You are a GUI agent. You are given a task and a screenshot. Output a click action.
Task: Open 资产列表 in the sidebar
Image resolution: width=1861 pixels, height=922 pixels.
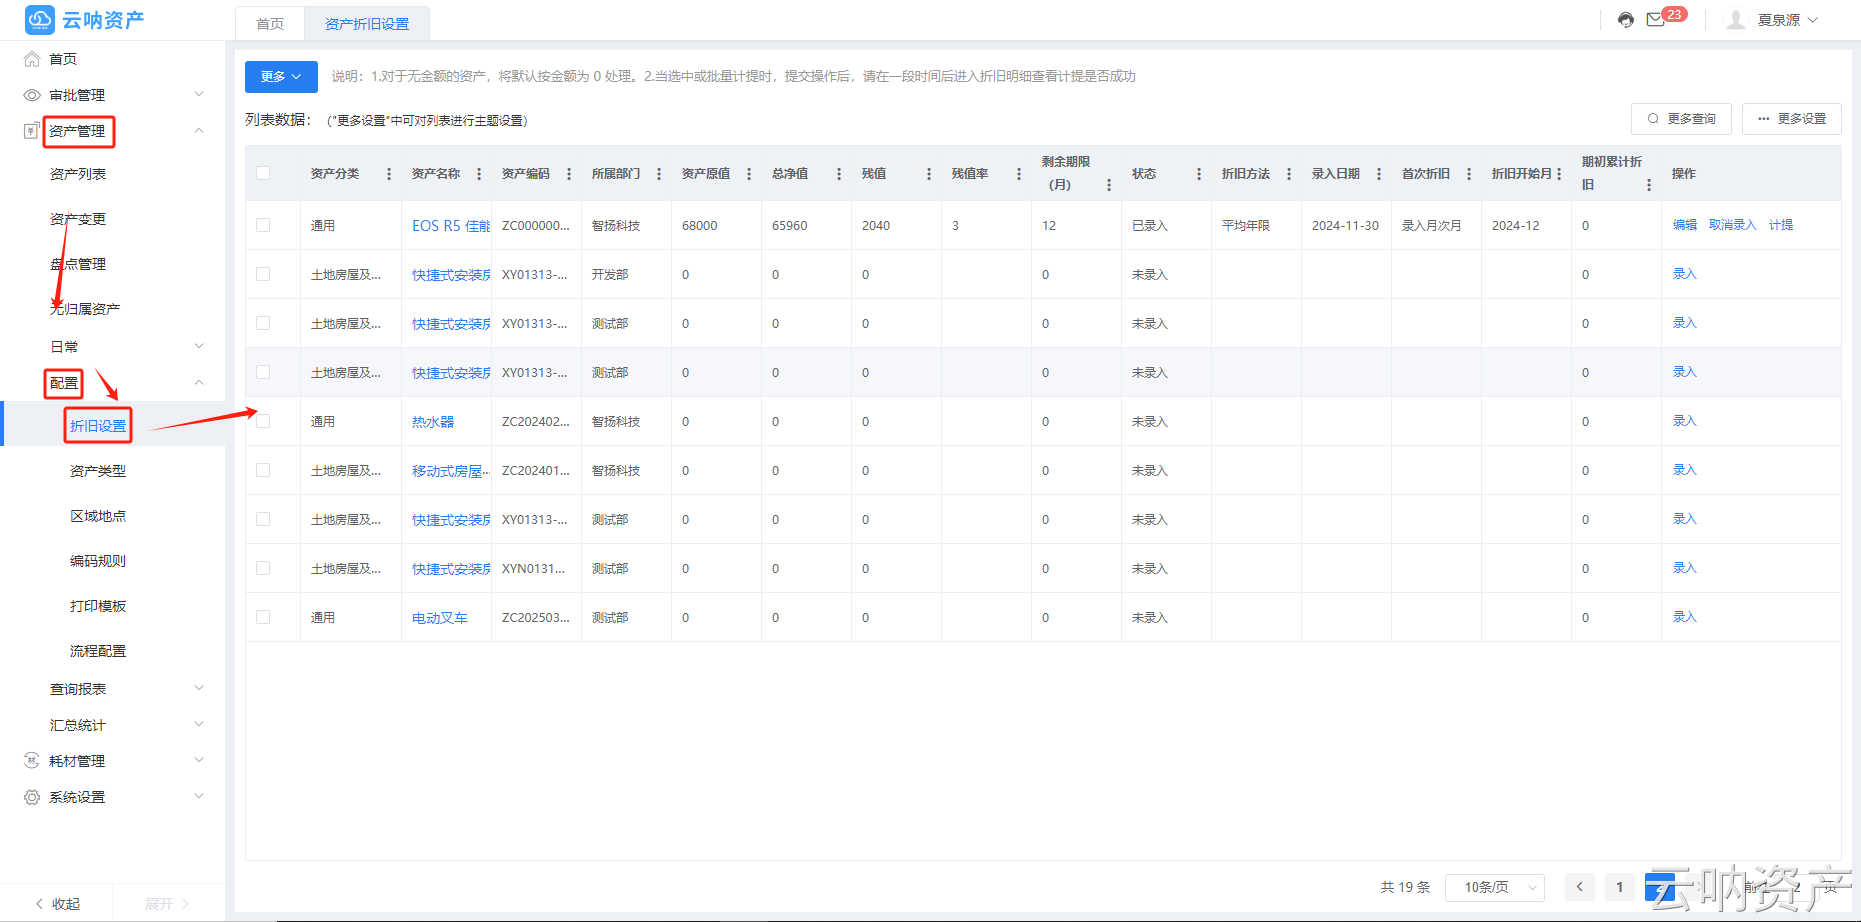(x=78, y=174)
